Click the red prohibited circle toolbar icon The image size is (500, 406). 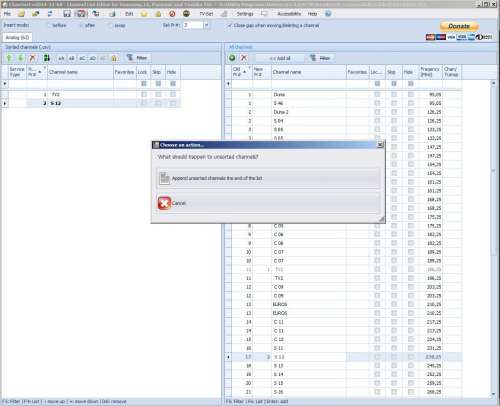[x=172, y=14]
